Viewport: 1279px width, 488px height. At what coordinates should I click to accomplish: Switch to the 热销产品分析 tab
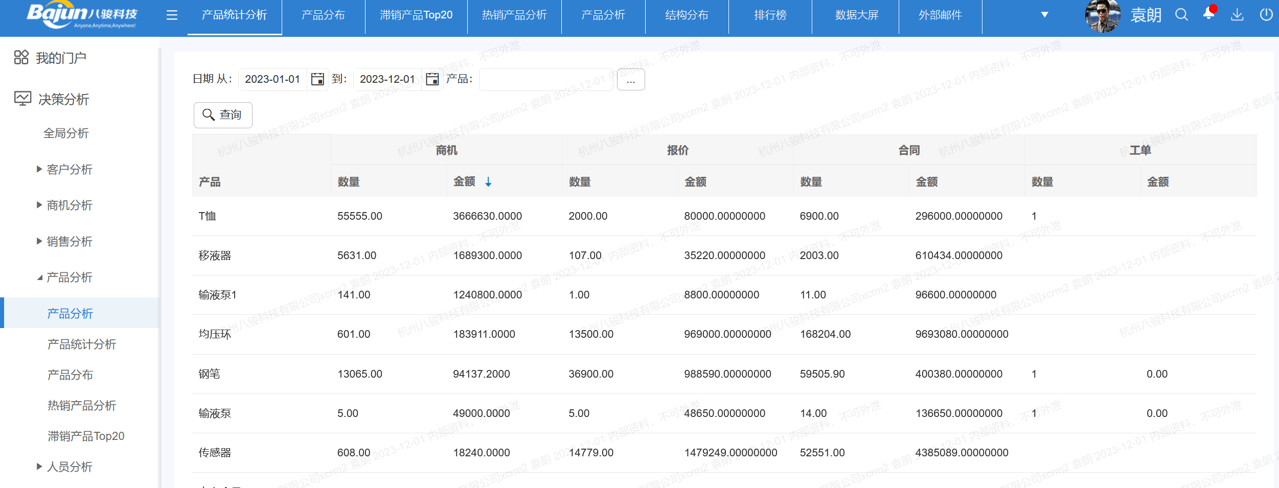coord(514,15)
